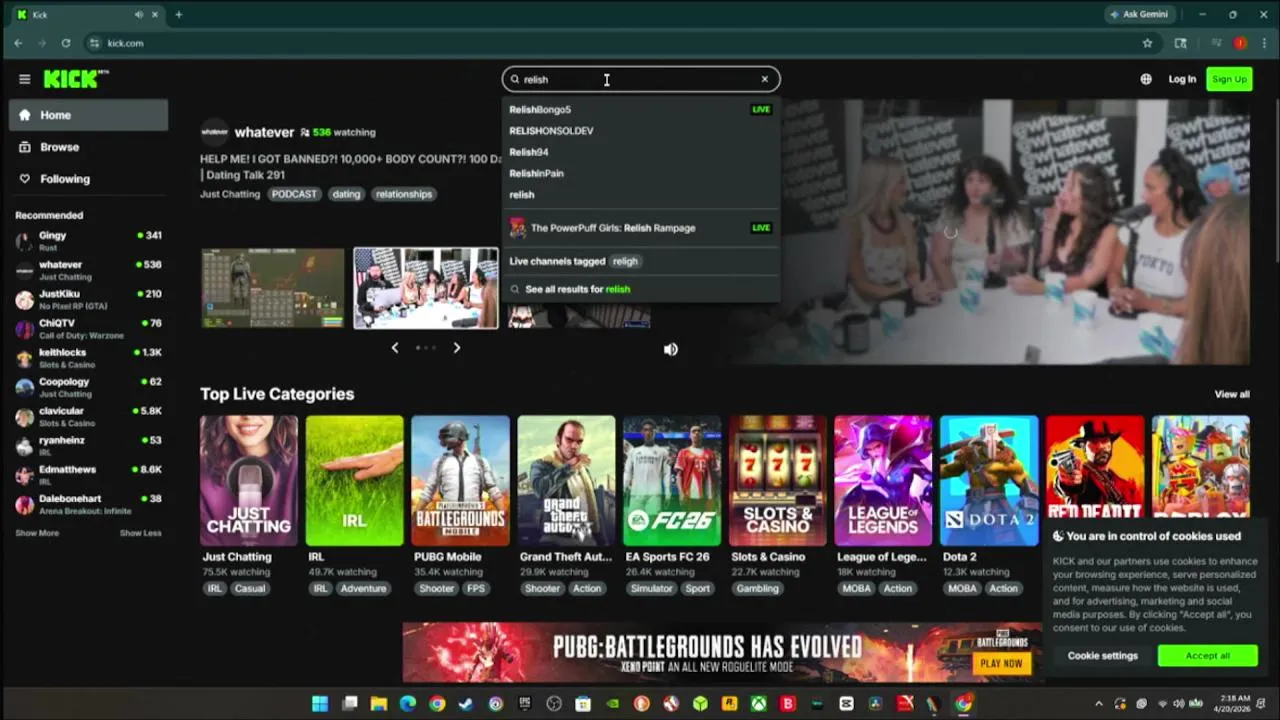
Task: Select Relish94 search suggestion
Action: tap(641, 152)
